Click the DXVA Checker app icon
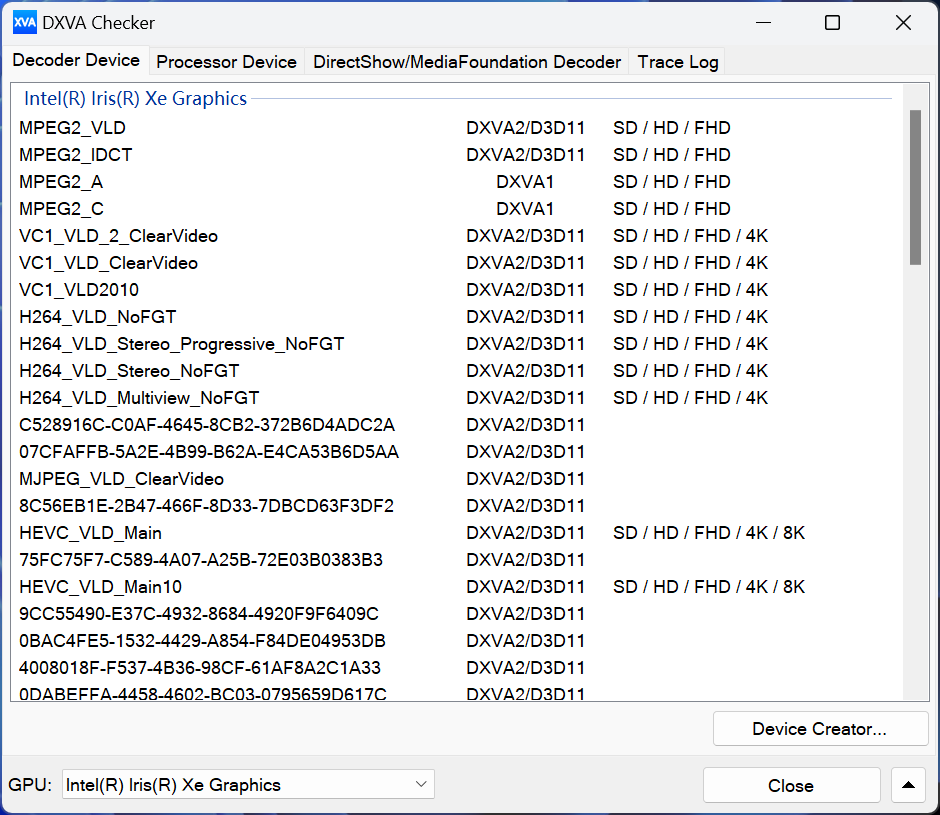This screenshot has width=940, height=815. 25,23
